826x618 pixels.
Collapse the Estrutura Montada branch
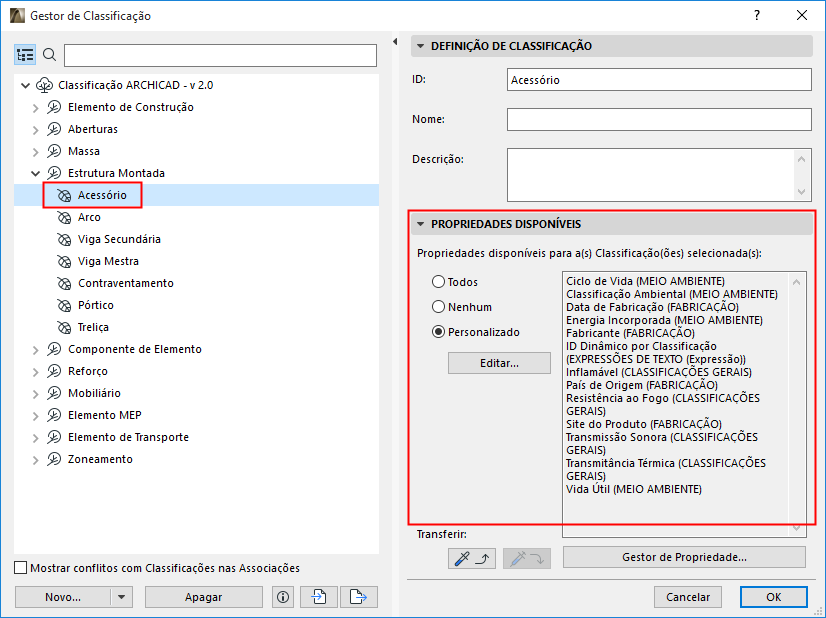[x=35, y=173]
